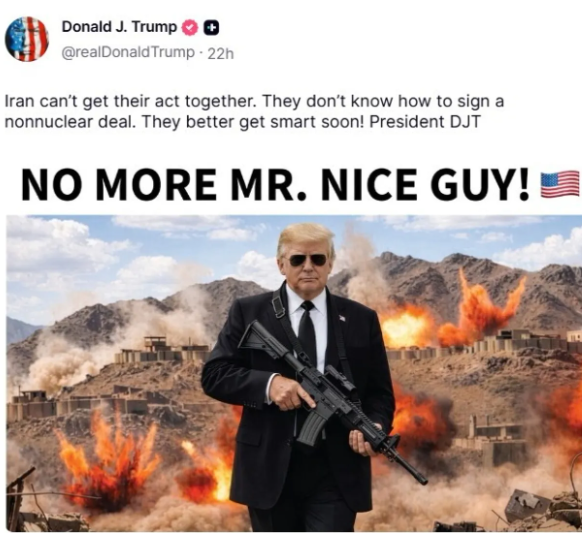The height and width of the screenshot is (533, 582).
Task: Click the aviator sunglasses in the image
Action: (308, 260)
